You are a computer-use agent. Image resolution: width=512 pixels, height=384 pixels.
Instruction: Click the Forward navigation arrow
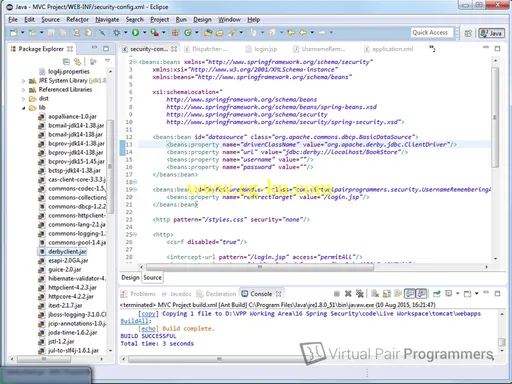tap(322, 32)
